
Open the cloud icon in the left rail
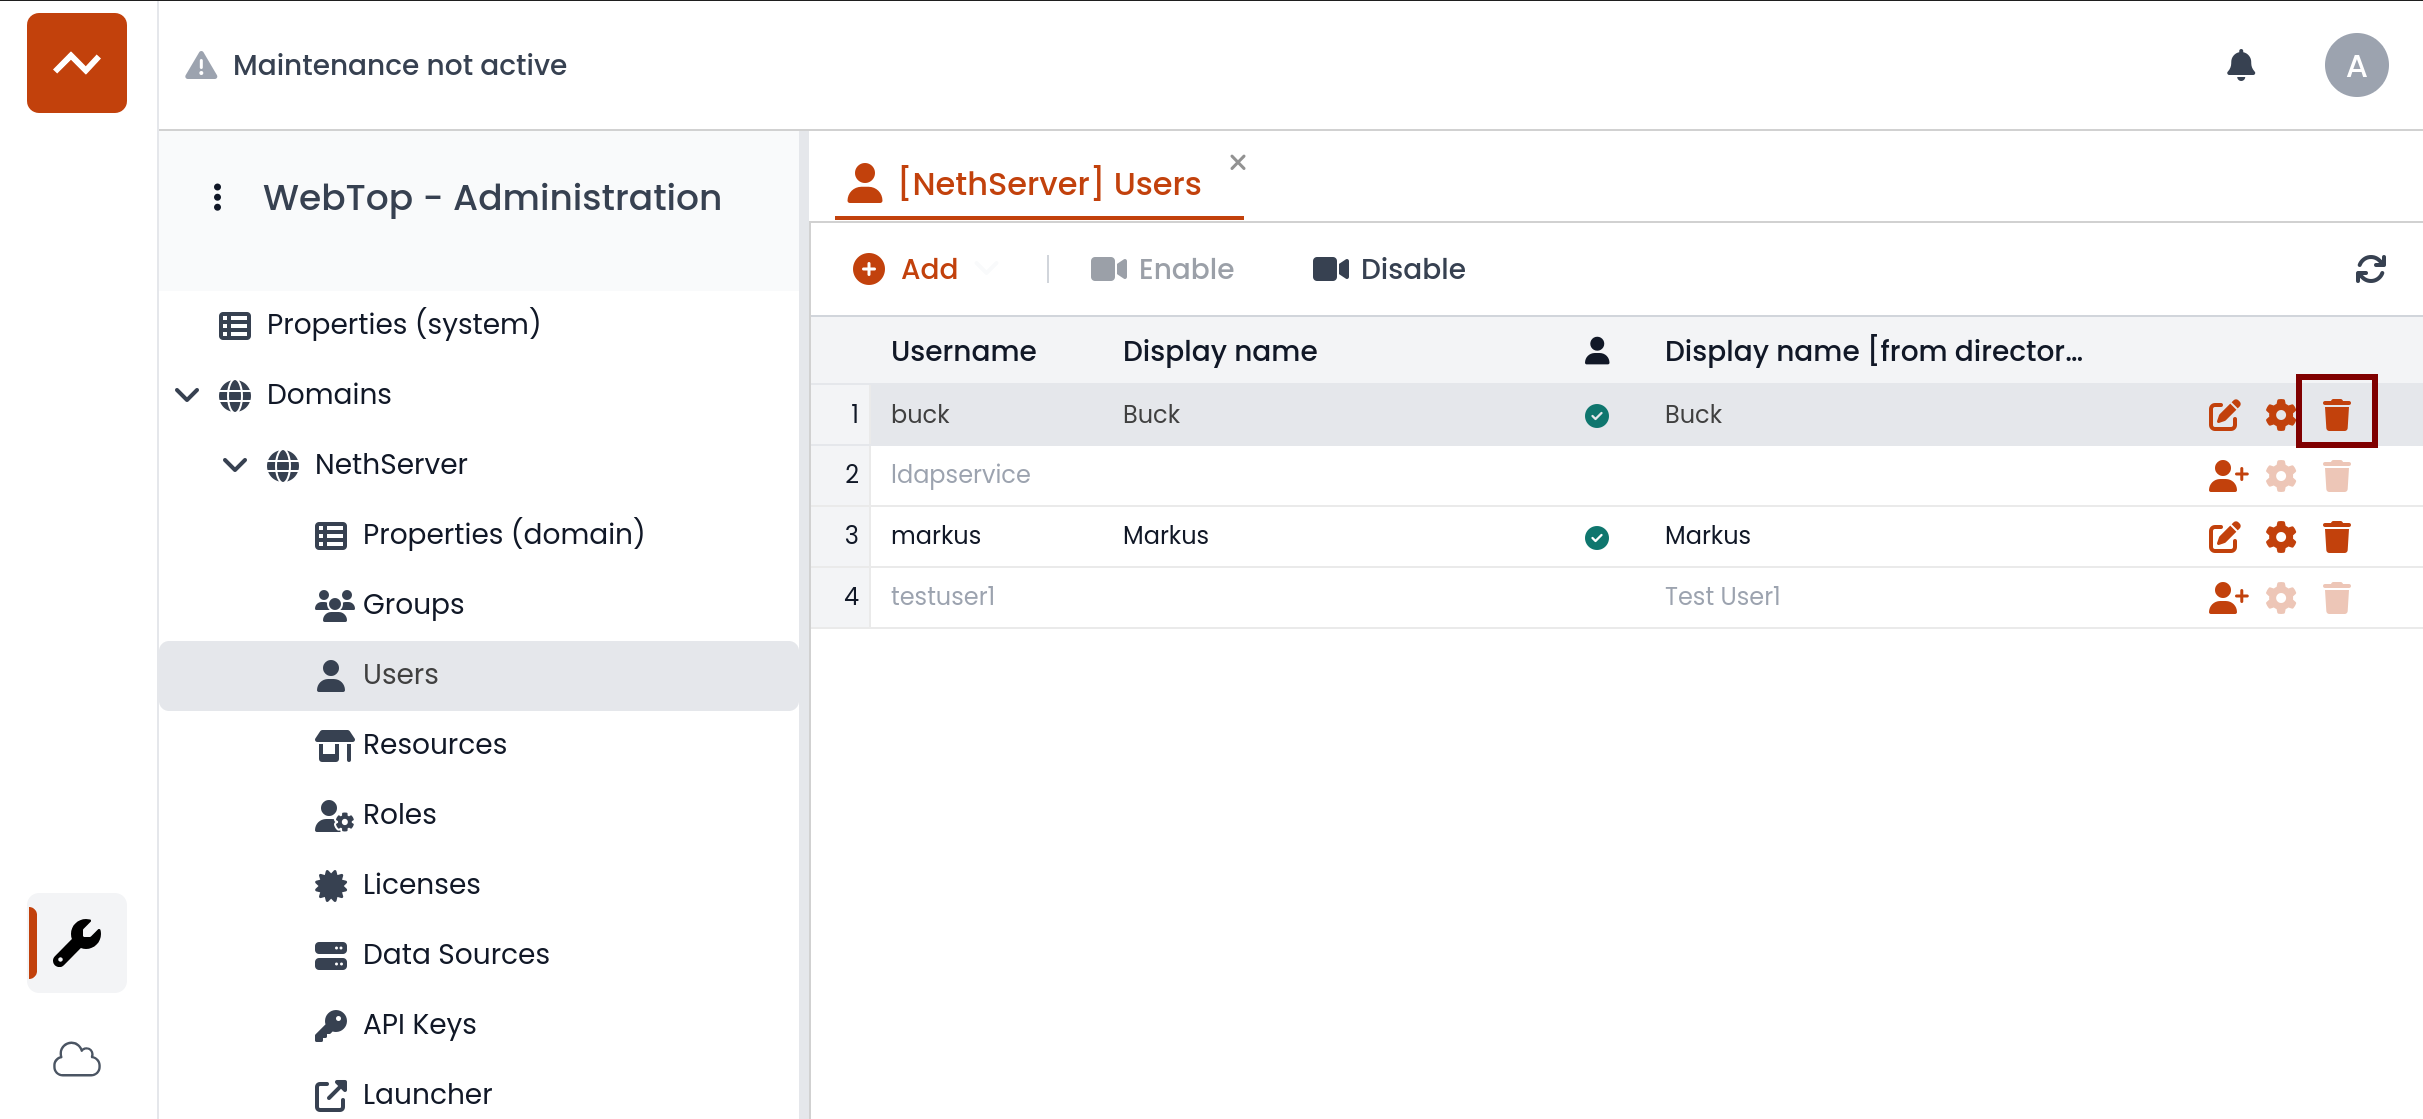77,1059
